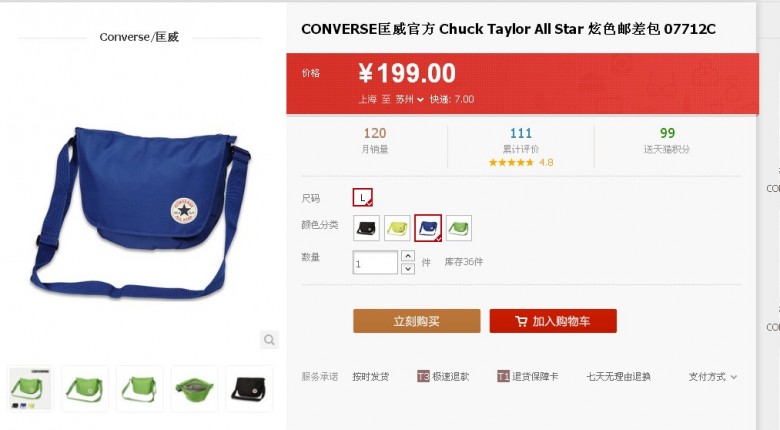Increase quantity with the up arrow
The width and height of the screenshot is (780, 430).
click(x=408, y=256)
